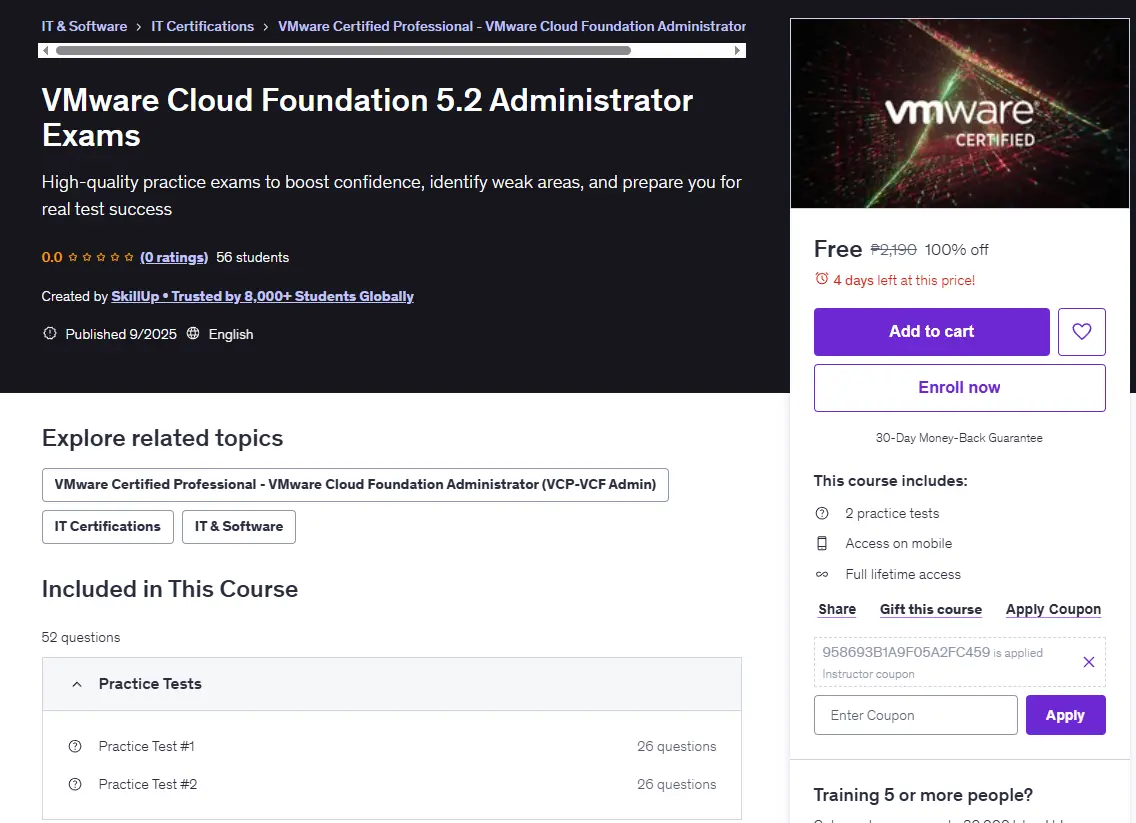The width and height of the screenshot is (1136, 823).
Task: Click the struck-through ₱2,190 original price
Action: pos(893,250)
